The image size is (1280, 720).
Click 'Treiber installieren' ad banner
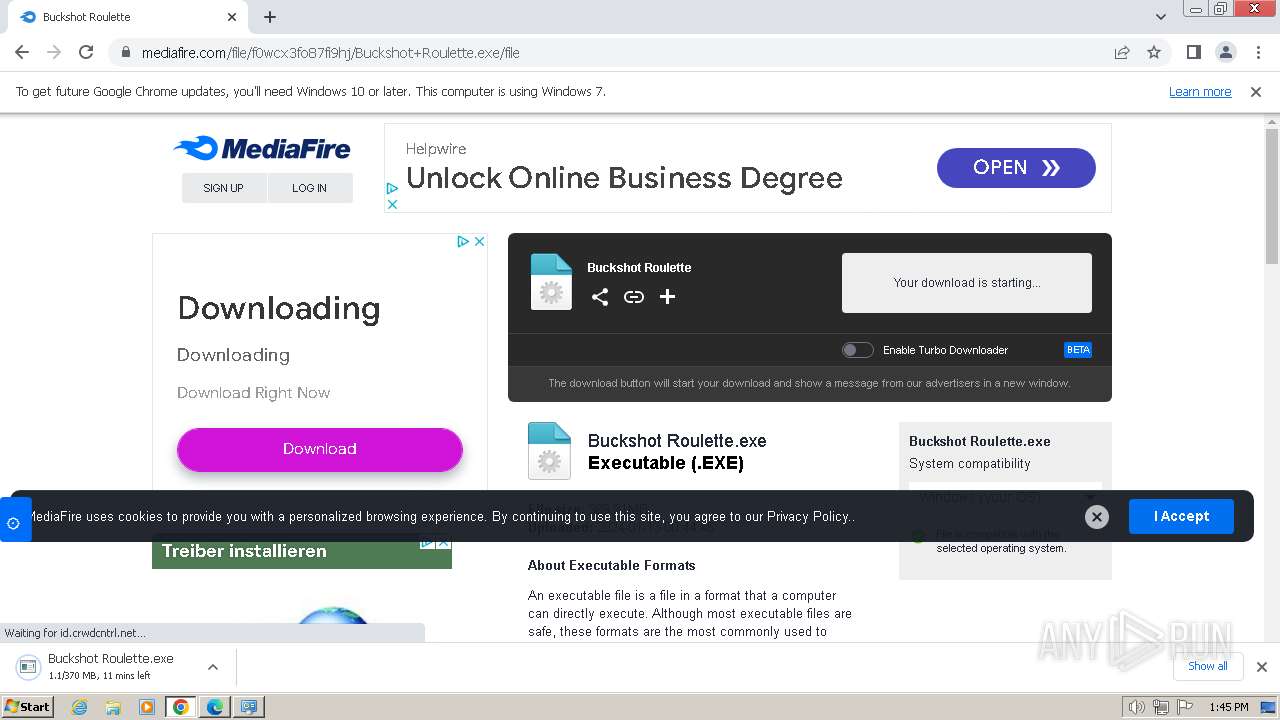(x=302, y=551)
